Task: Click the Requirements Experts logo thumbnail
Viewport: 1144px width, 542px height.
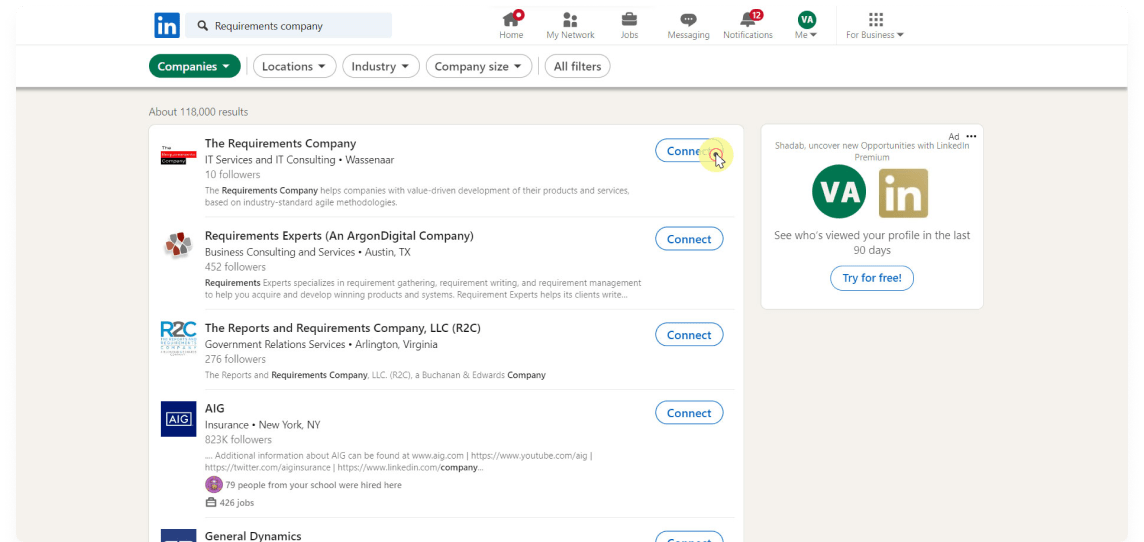Action: tap(179, 244)
